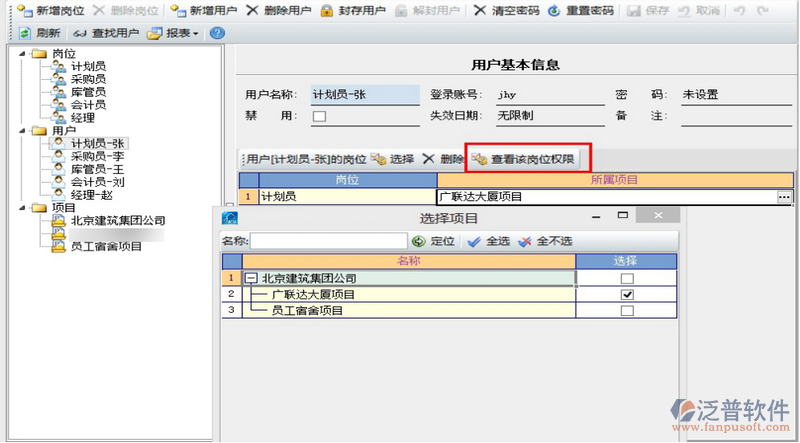This screenshot has height=443, width=800.
Task: Click the 用户名称 input field
Action: (x=365, y=95)
